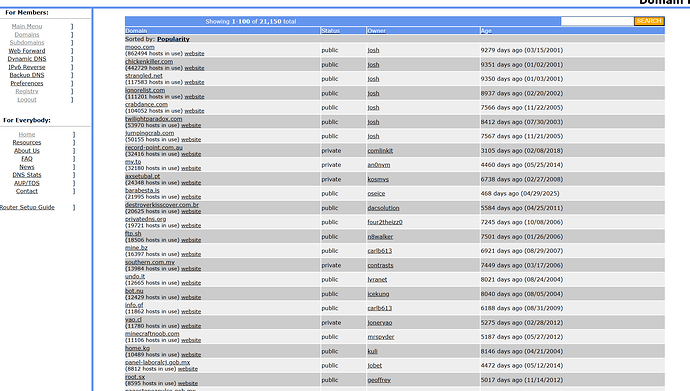
Task: Open the Resources page
Action: (x=27, y=142)
